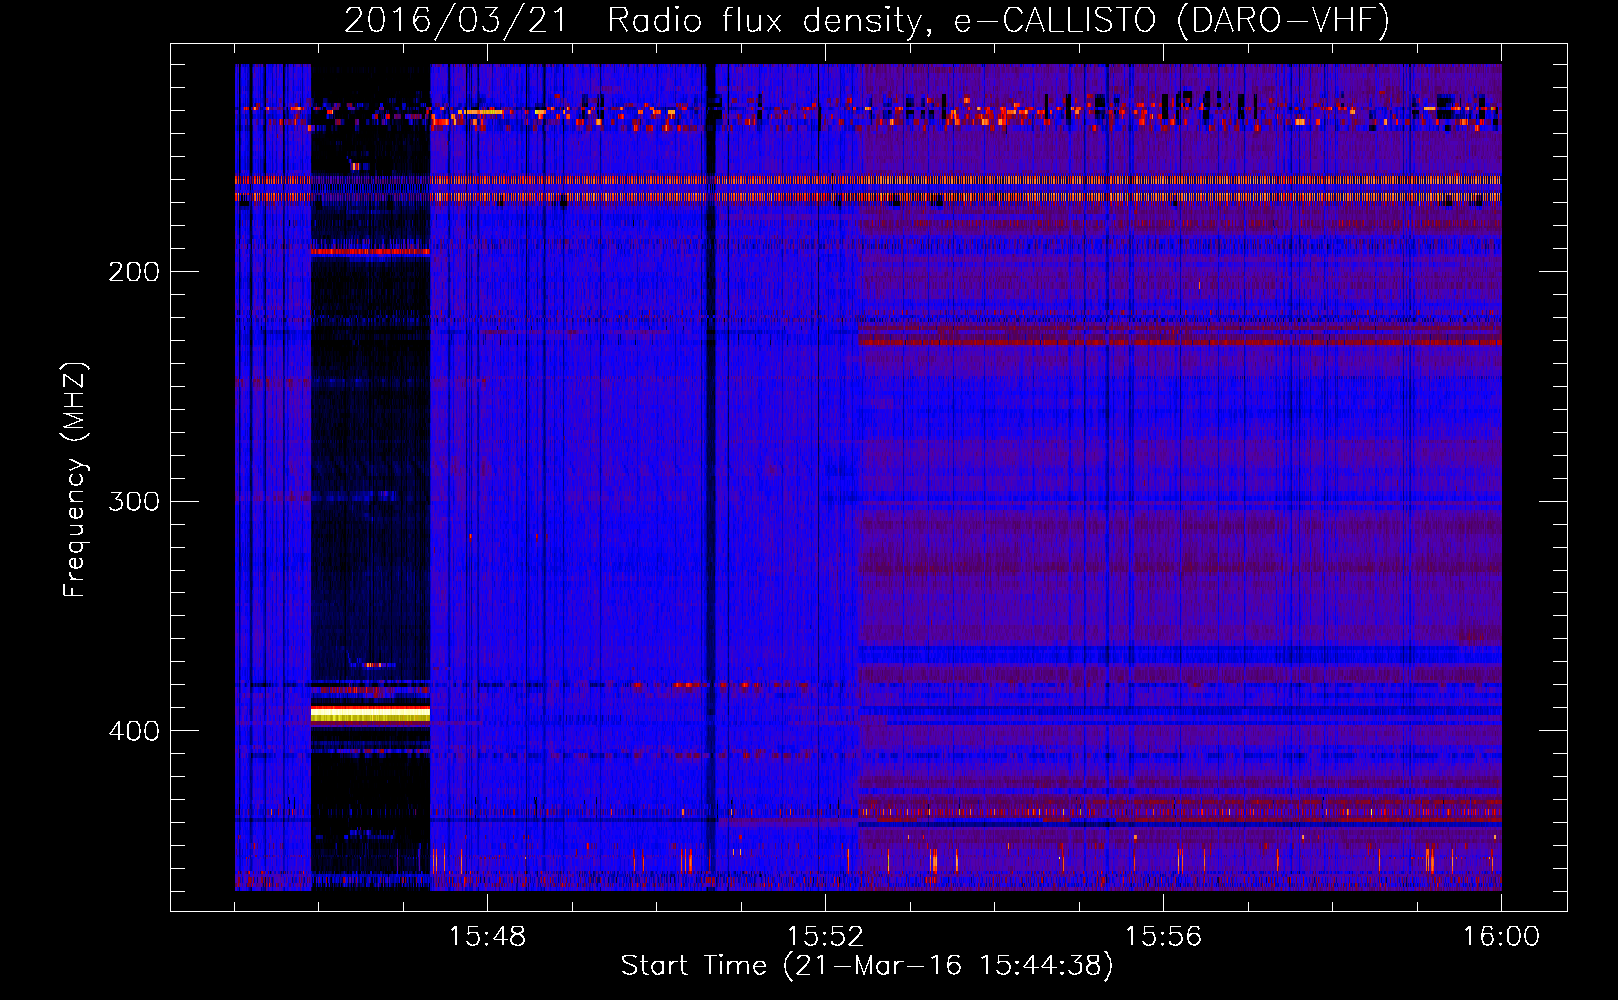This screenshot has height=1000, width=1618.
Task: Click the "200" frequency tick label
Action: (134, 272)
